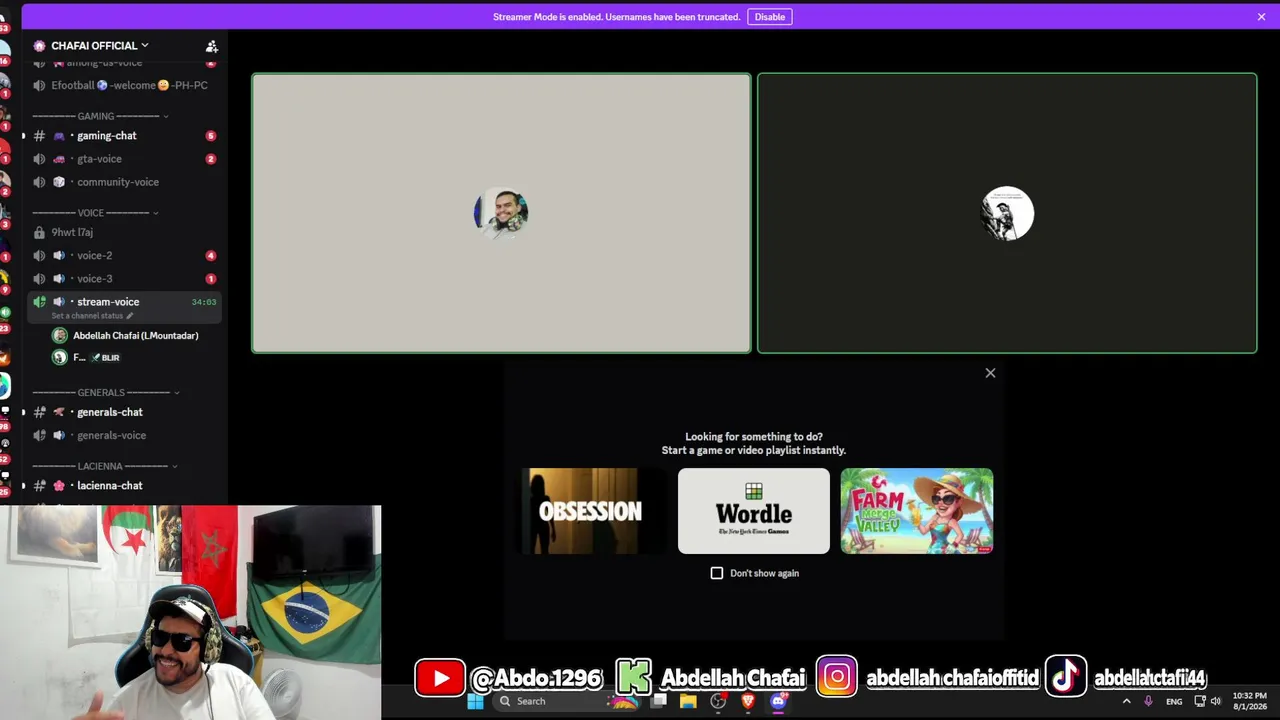Click the BLIR tag beside user F...
The image size is (1280, 720).
tap(106, 357)
